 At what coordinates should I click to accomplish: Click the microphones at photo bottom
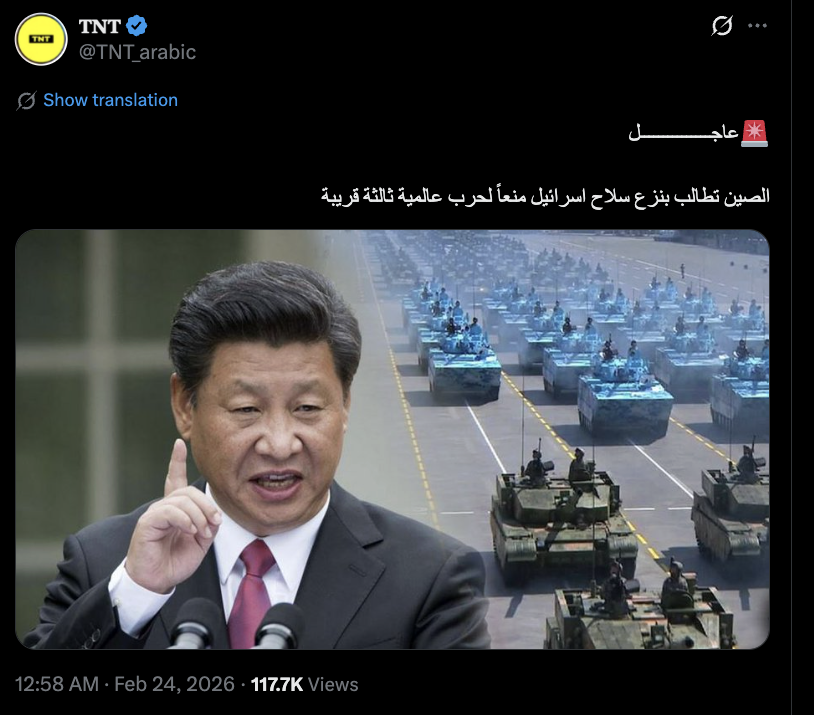click(236, 624)
